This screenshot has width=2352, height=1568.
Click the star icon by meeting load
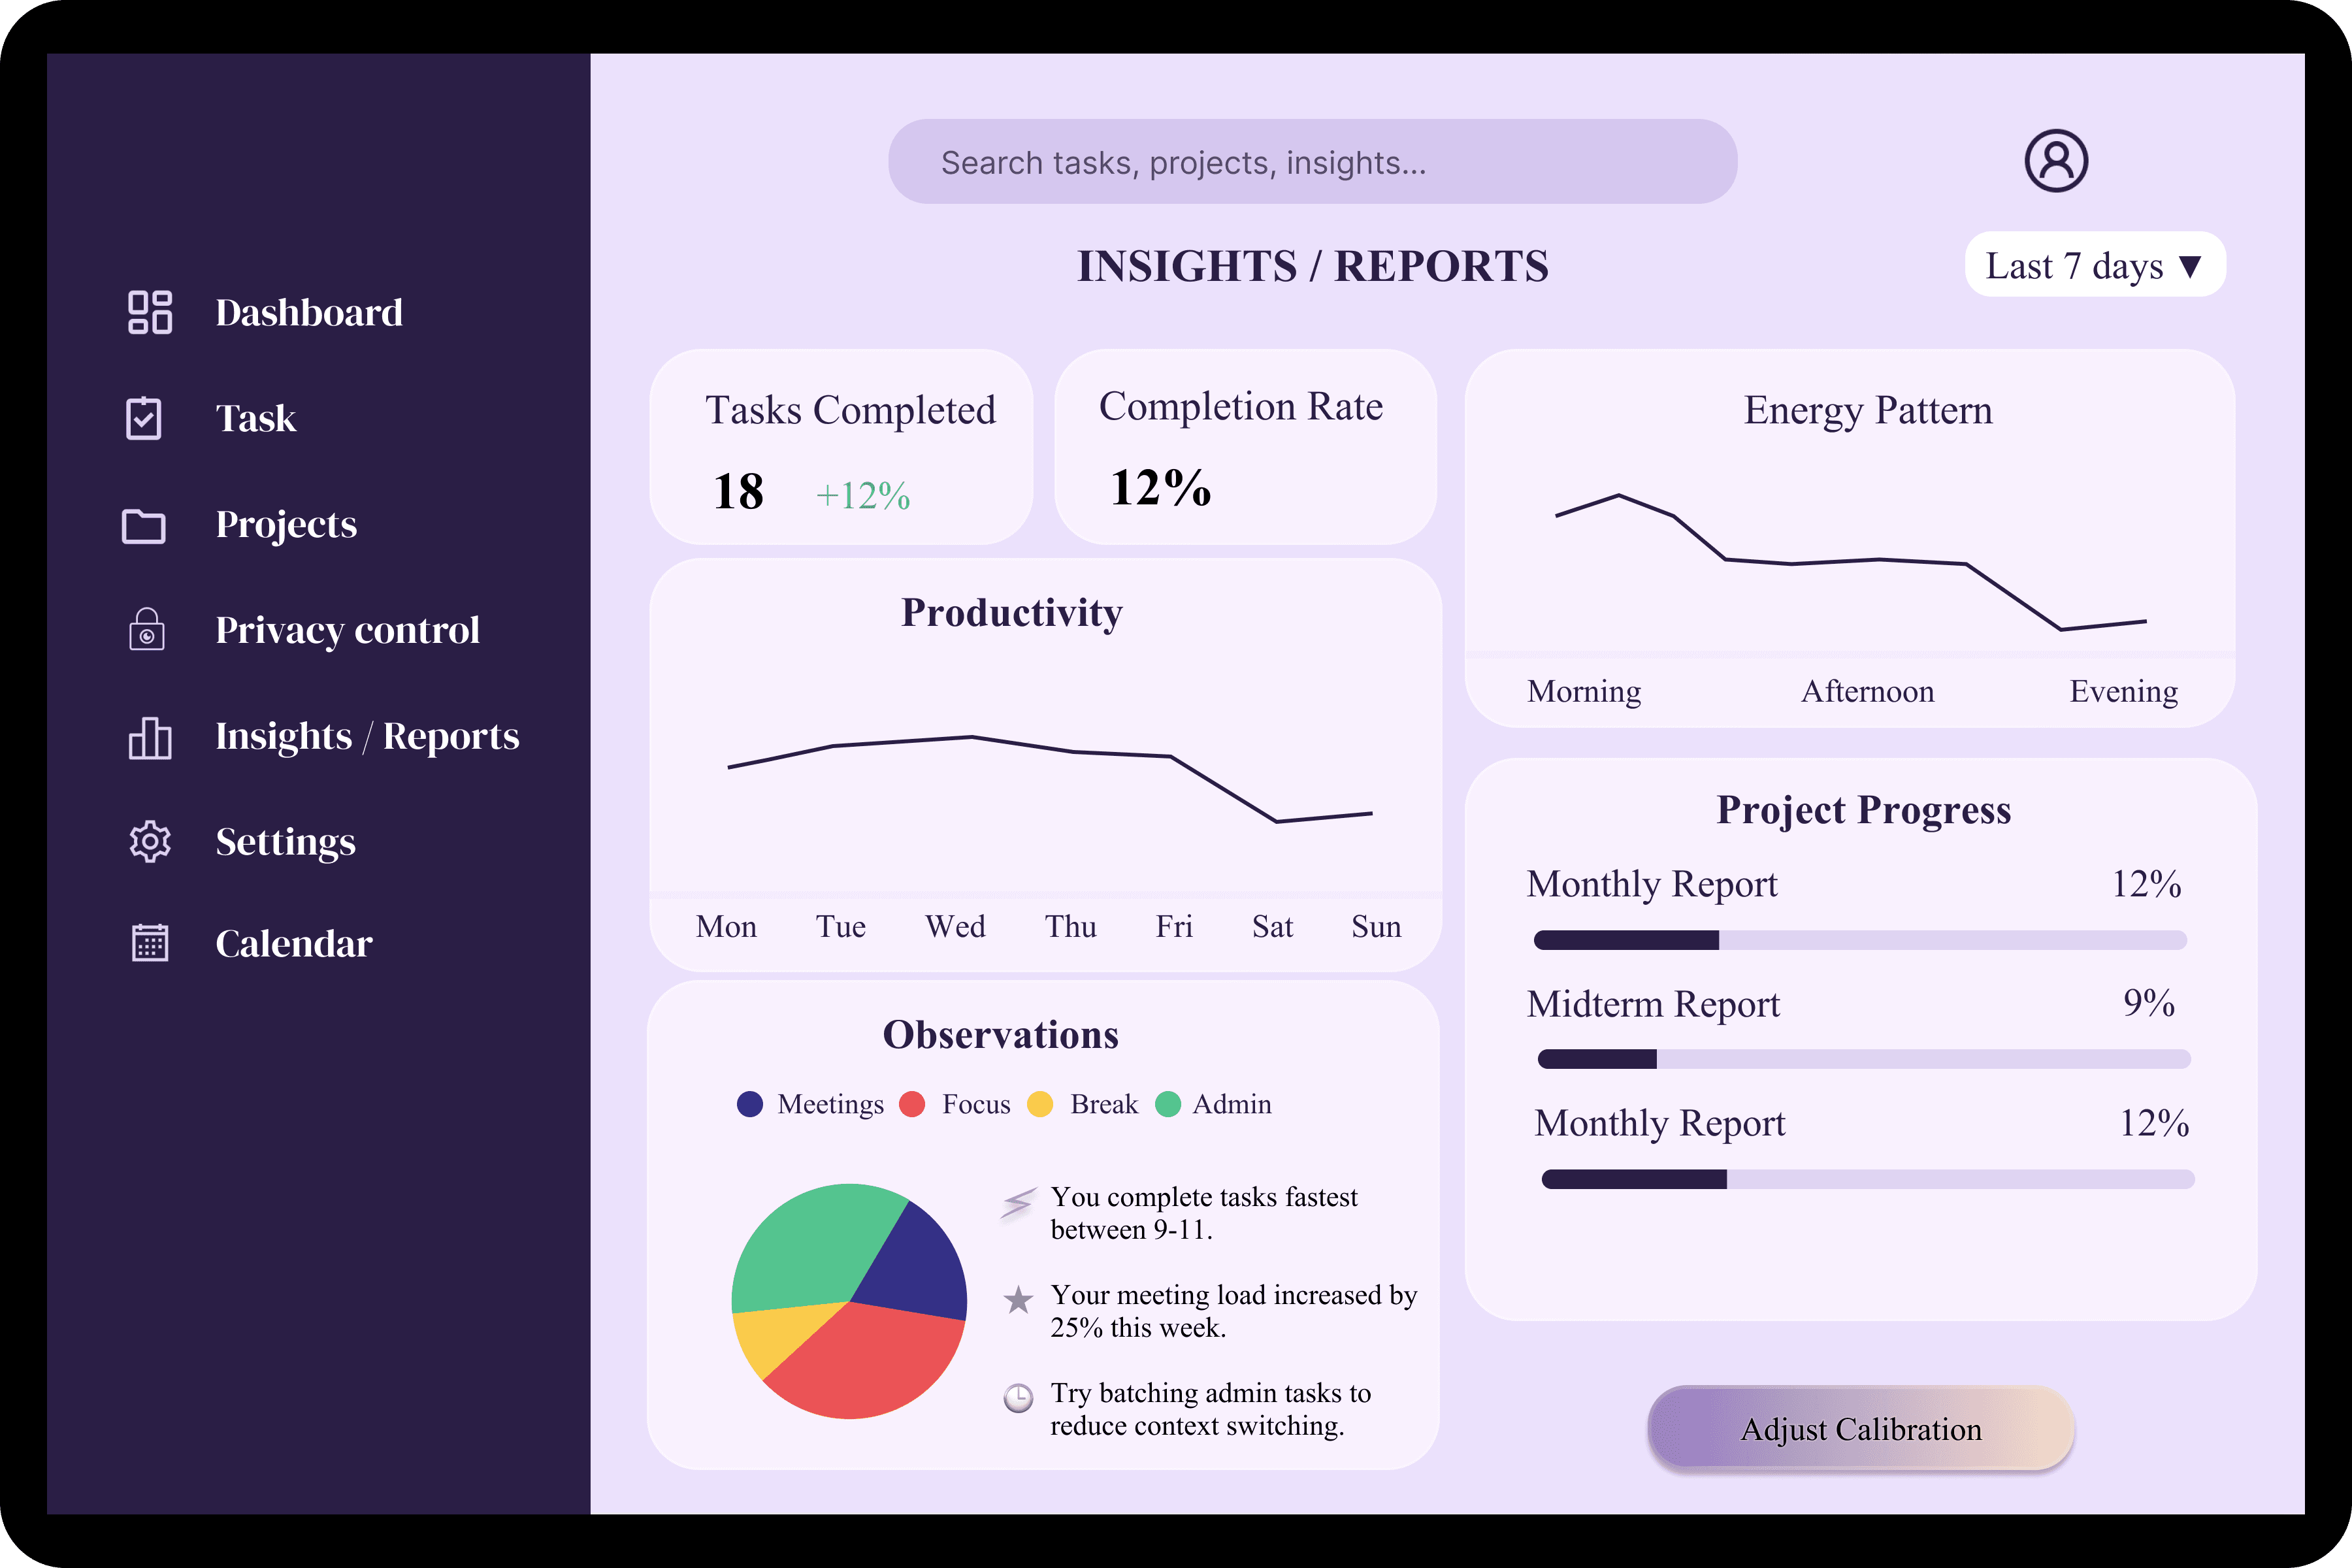click(1018, 1300)
